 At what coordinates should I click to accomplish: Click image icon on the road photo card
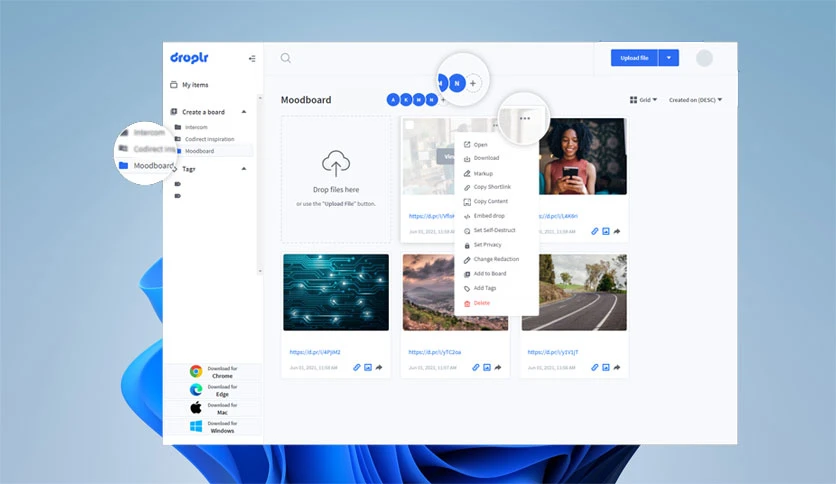point(606,367)
